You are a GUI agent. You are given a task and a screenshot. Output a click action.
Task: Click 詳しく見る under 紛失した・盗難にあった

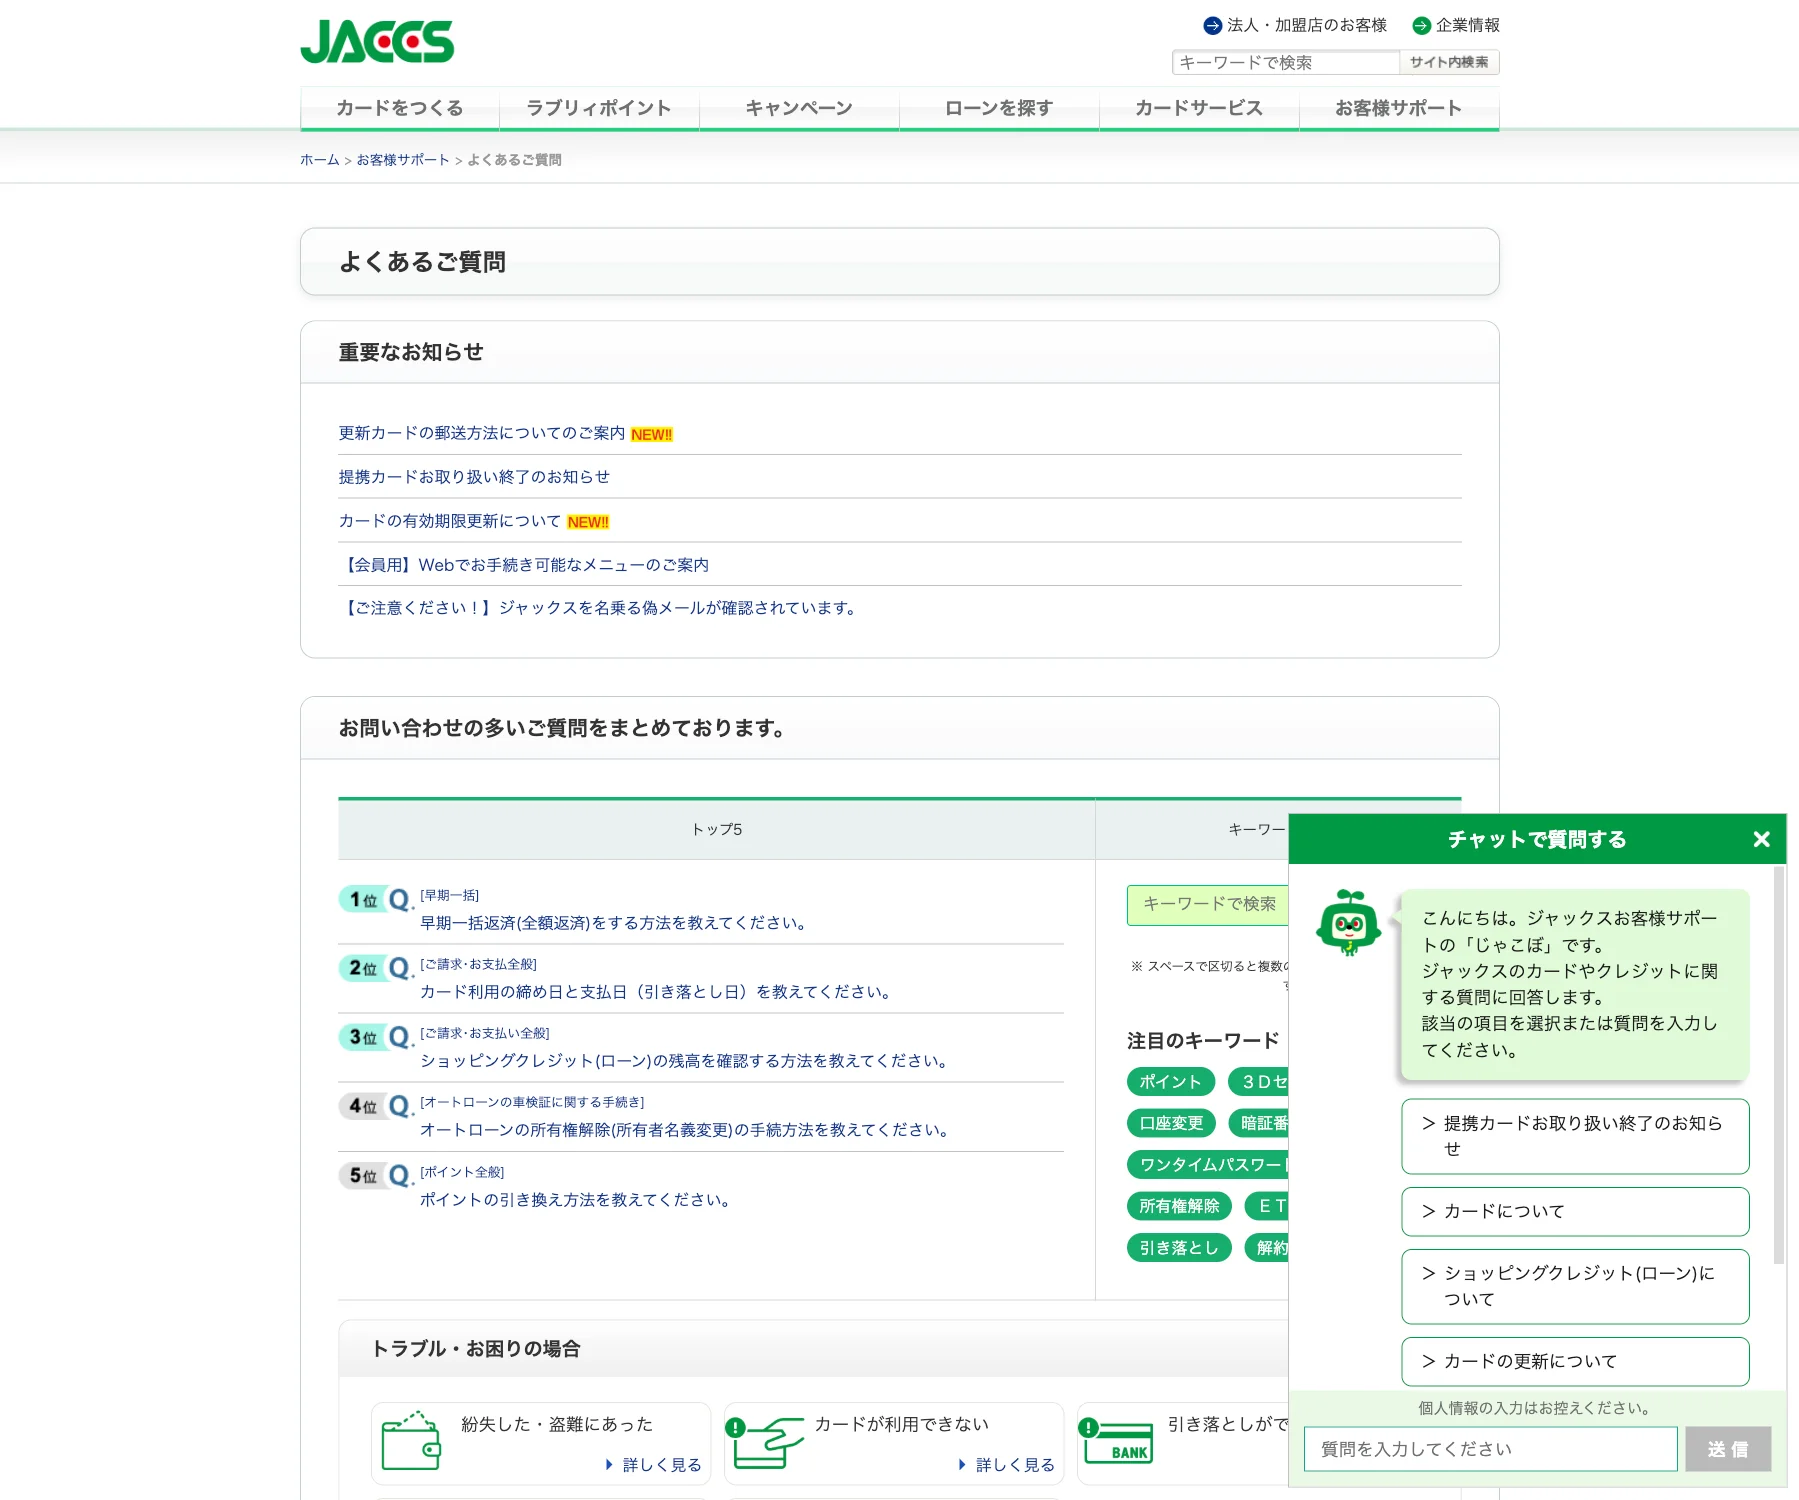(x=653, y=1464)
